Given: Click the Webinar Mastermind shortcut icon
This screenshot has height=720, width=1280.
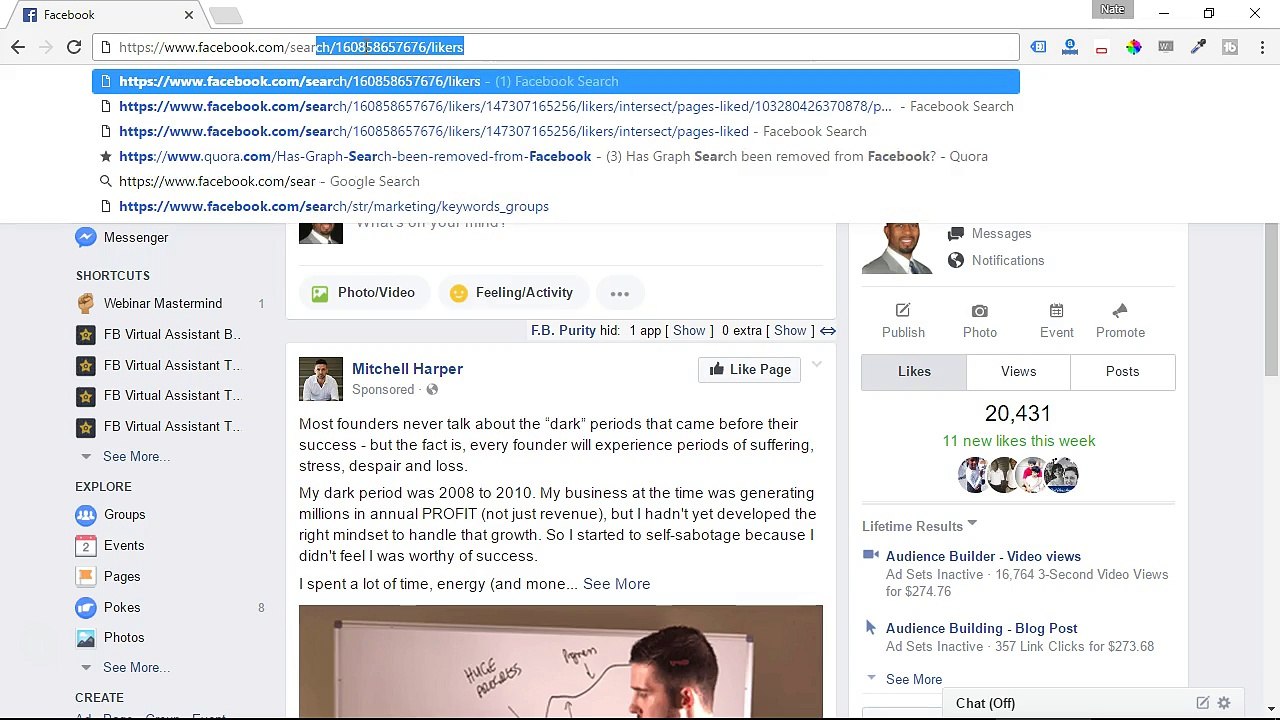Looking at the screenshot, I should [x=86, y=303].
